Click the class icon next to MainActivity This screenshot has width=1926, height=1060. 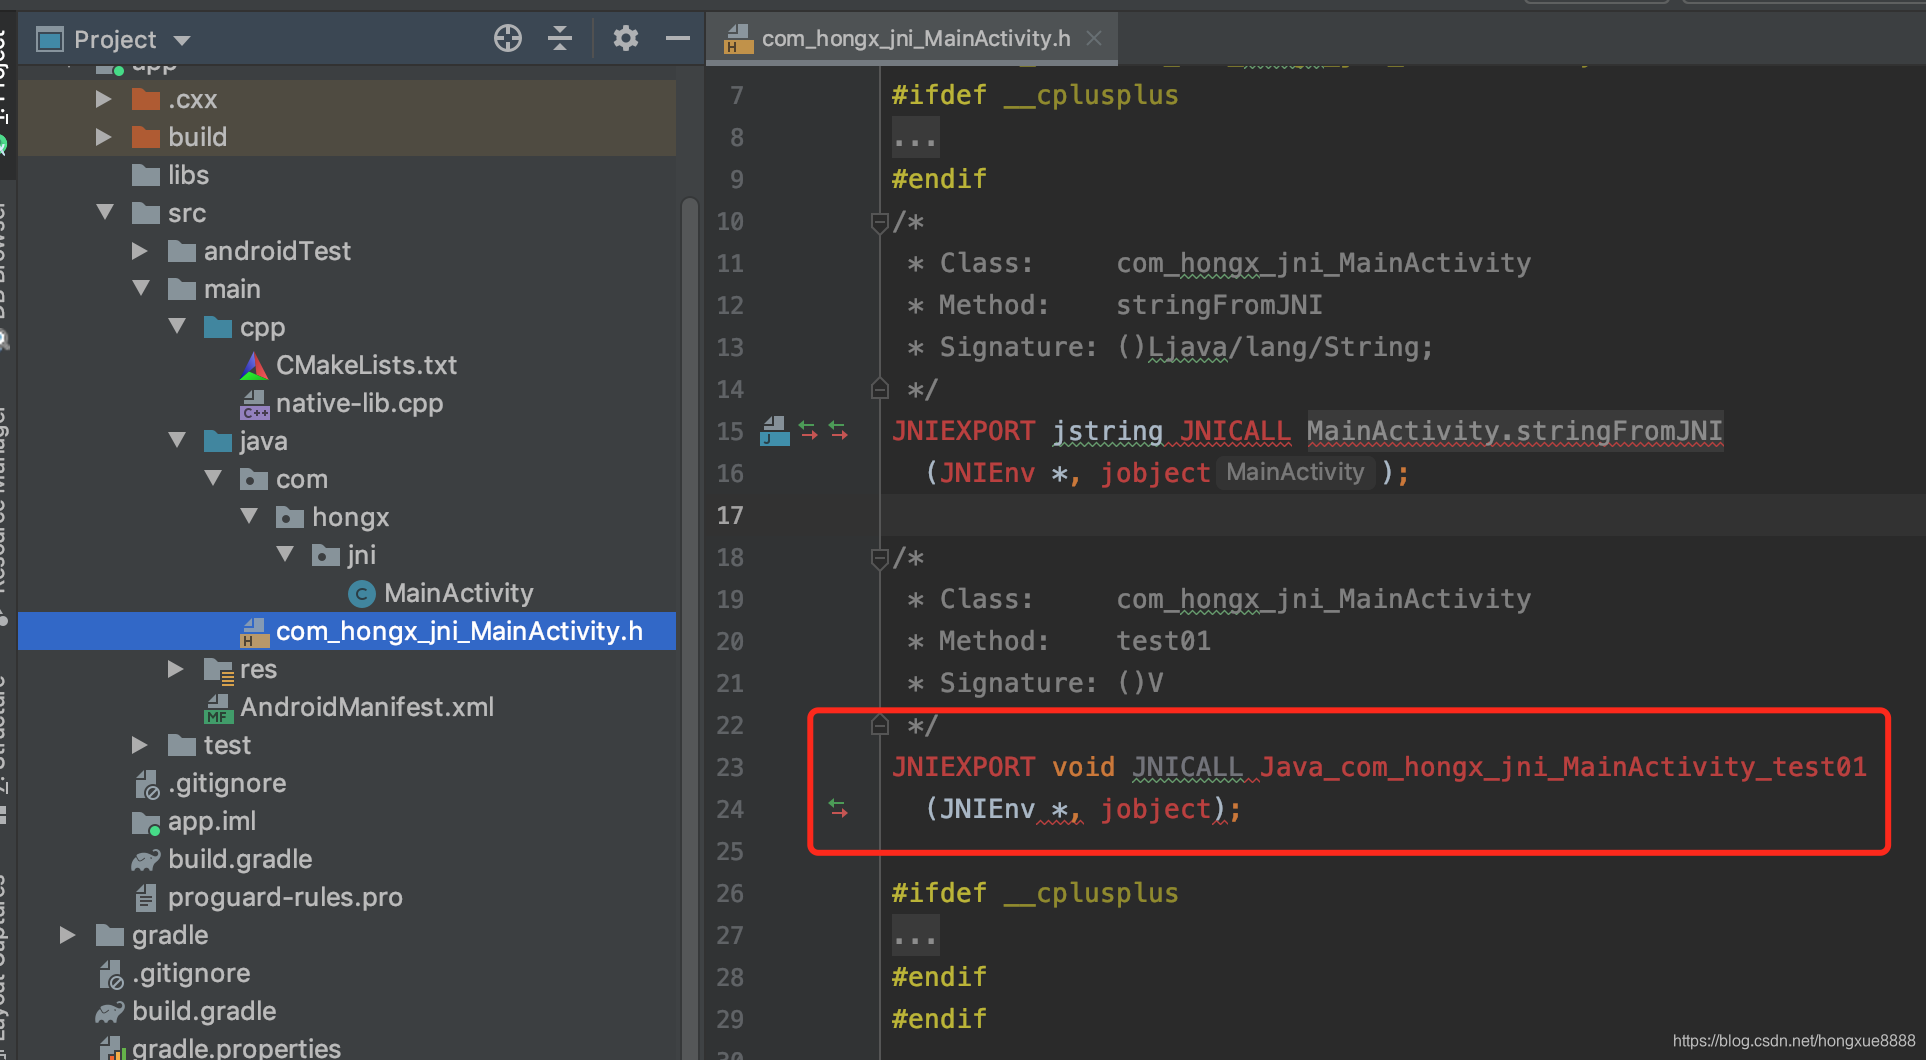(362, 594)
